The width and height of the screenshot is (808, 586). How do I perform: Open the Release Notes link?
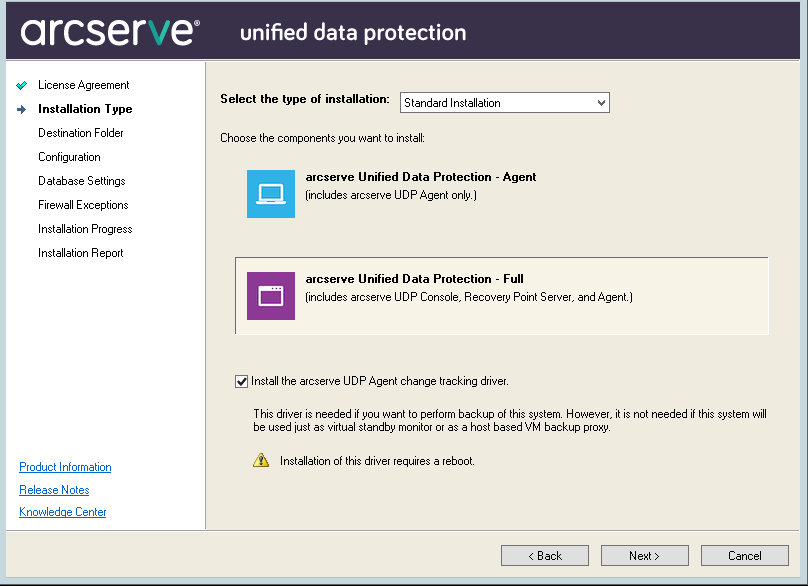tap(54, 490)
